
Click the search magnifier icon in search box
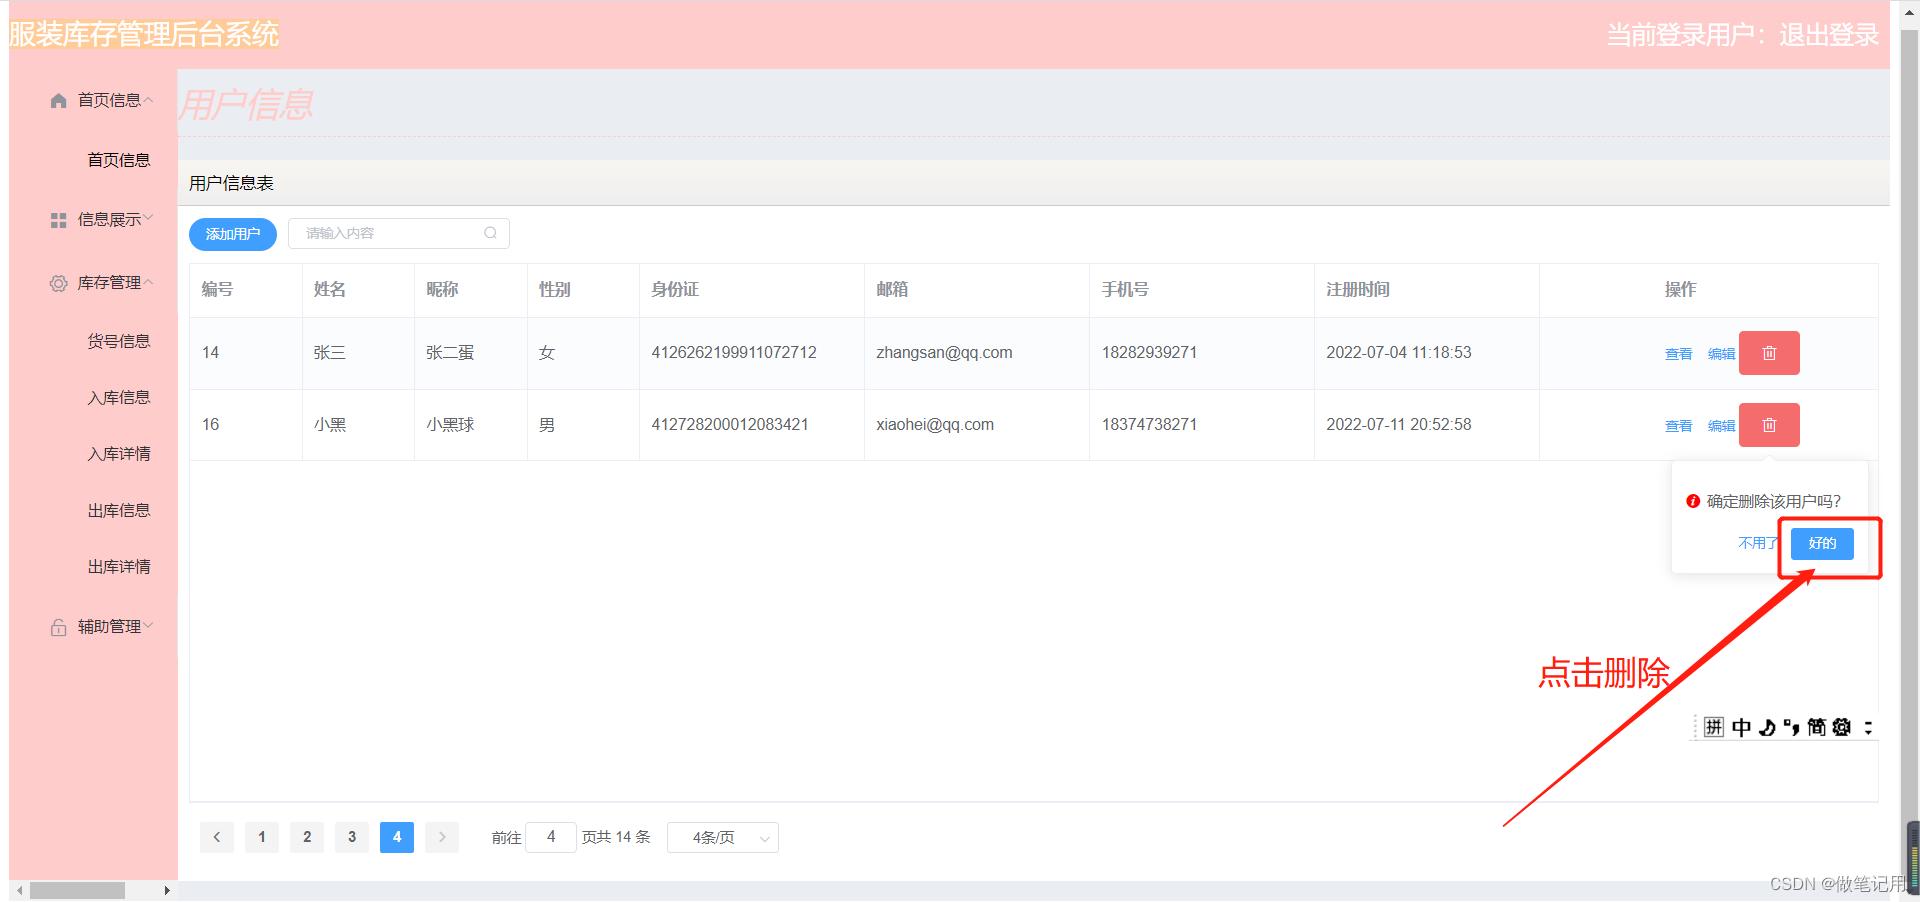490,233
